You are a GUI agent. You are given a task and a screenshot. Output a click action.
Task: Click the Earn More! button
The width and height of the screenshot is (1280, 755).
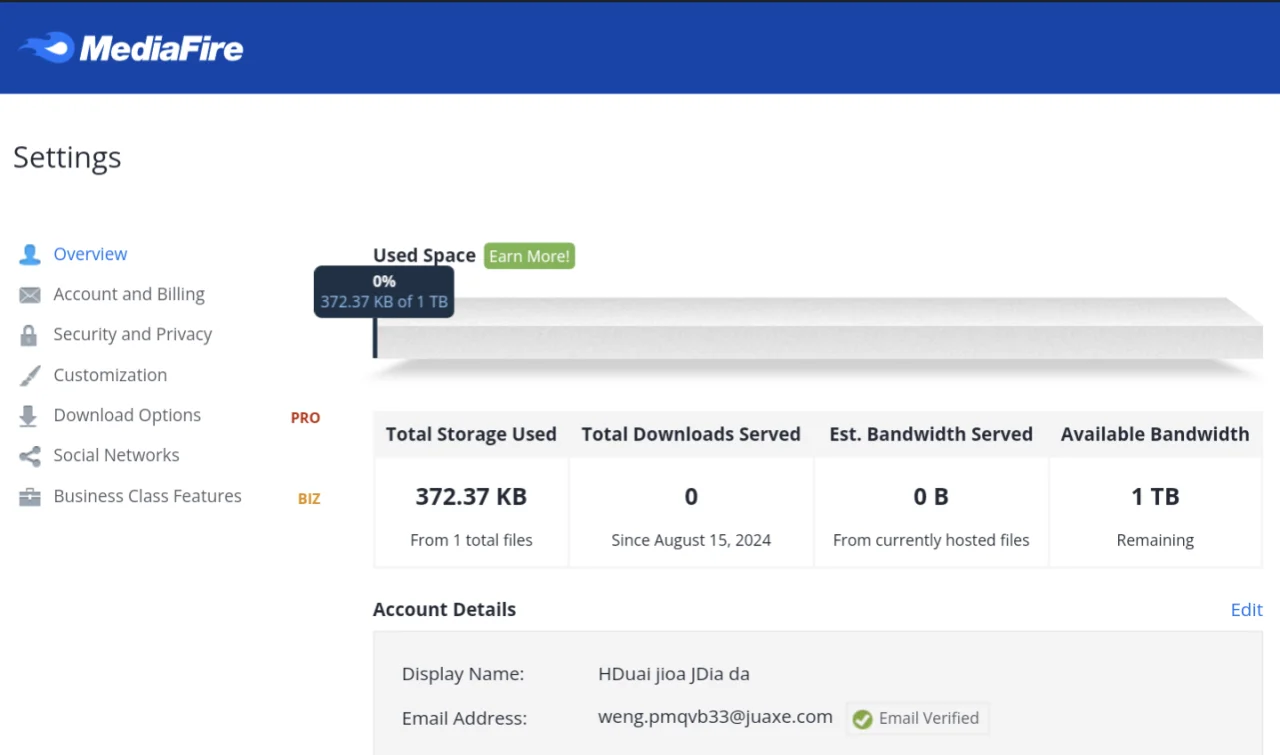click(529, 256)
